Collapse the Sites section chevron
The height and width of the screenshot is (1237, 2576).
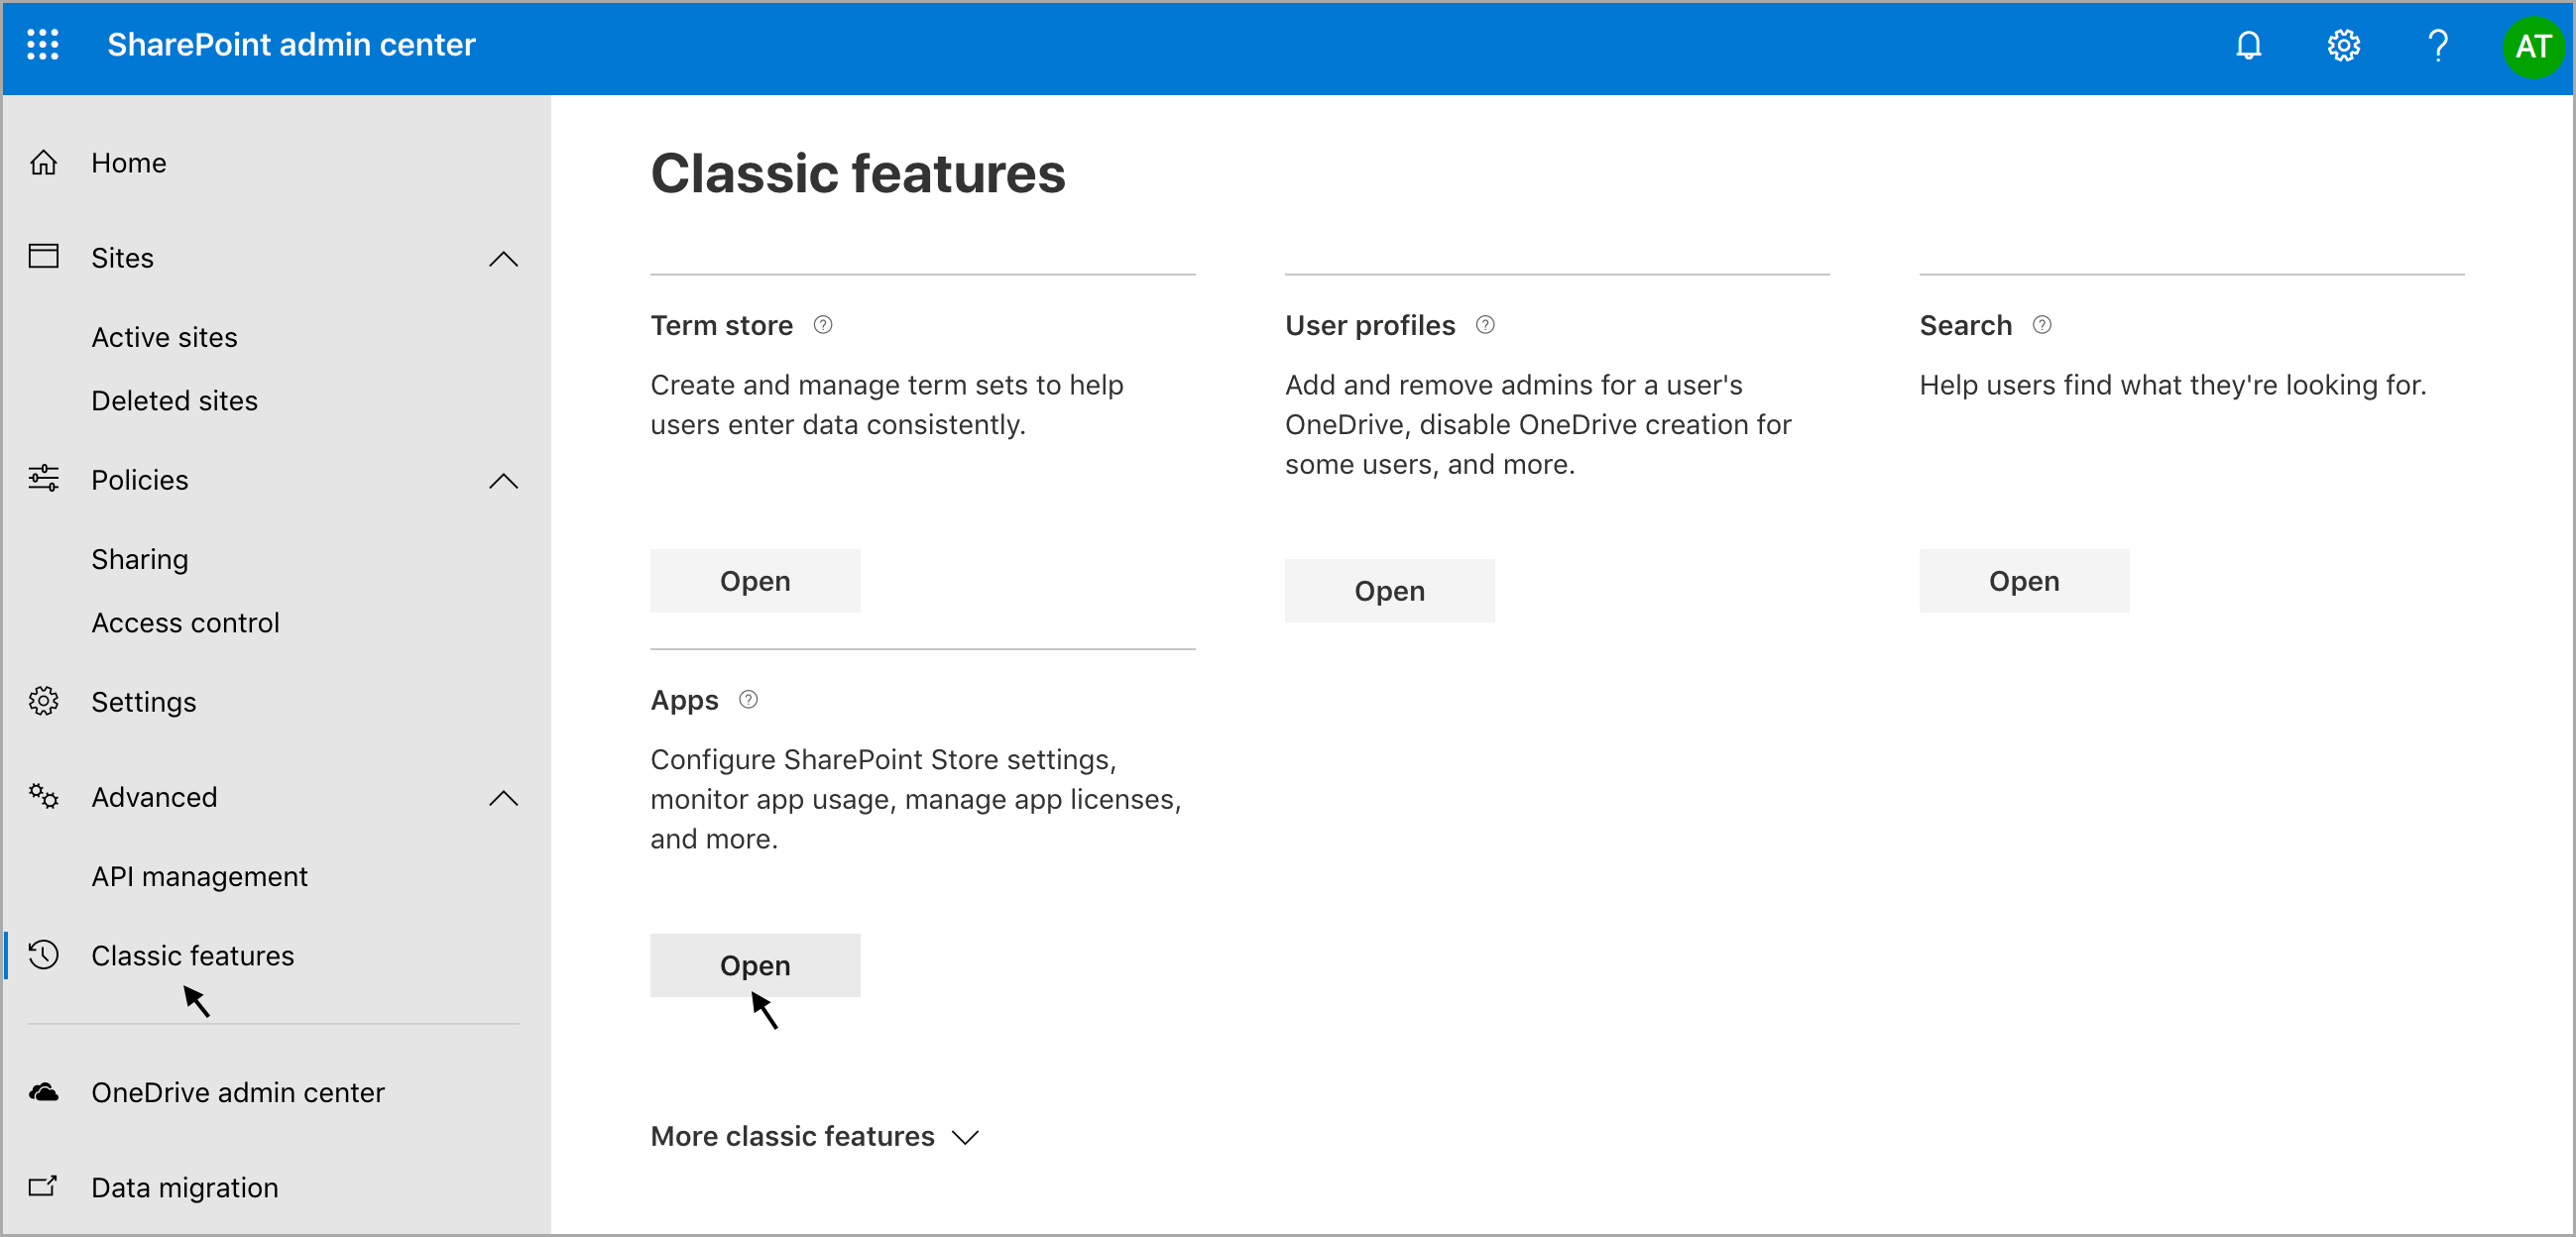(503, 259)
